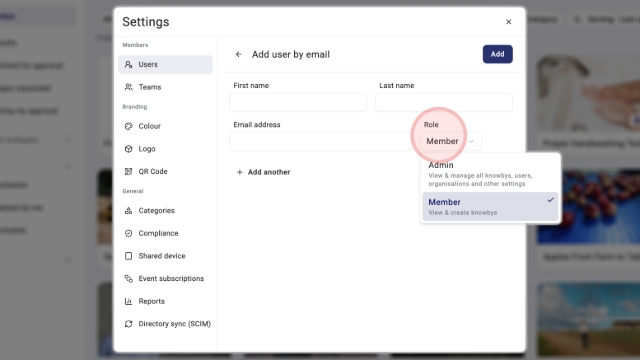Click the Compliance shield icon
This screenshot has width=640, height=360.
[129, 233]
